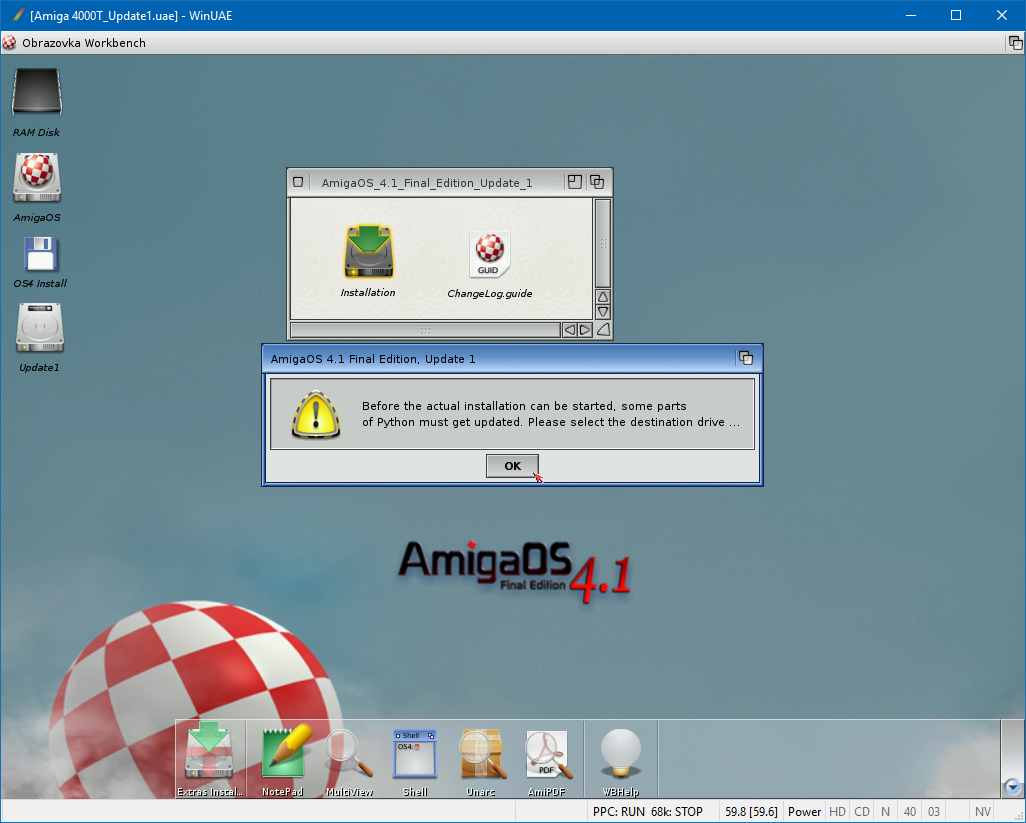This screenshot has height=823, width=1026.
Task: Select the AmigaOS drive icon
Action: coord(37,178)
